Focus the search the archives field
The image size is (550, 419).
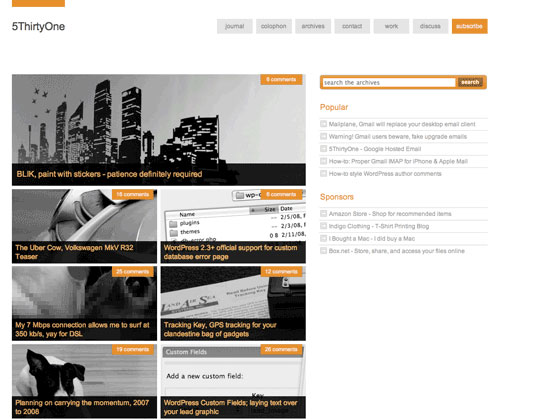pyautogui.click(x=389, y=82)
